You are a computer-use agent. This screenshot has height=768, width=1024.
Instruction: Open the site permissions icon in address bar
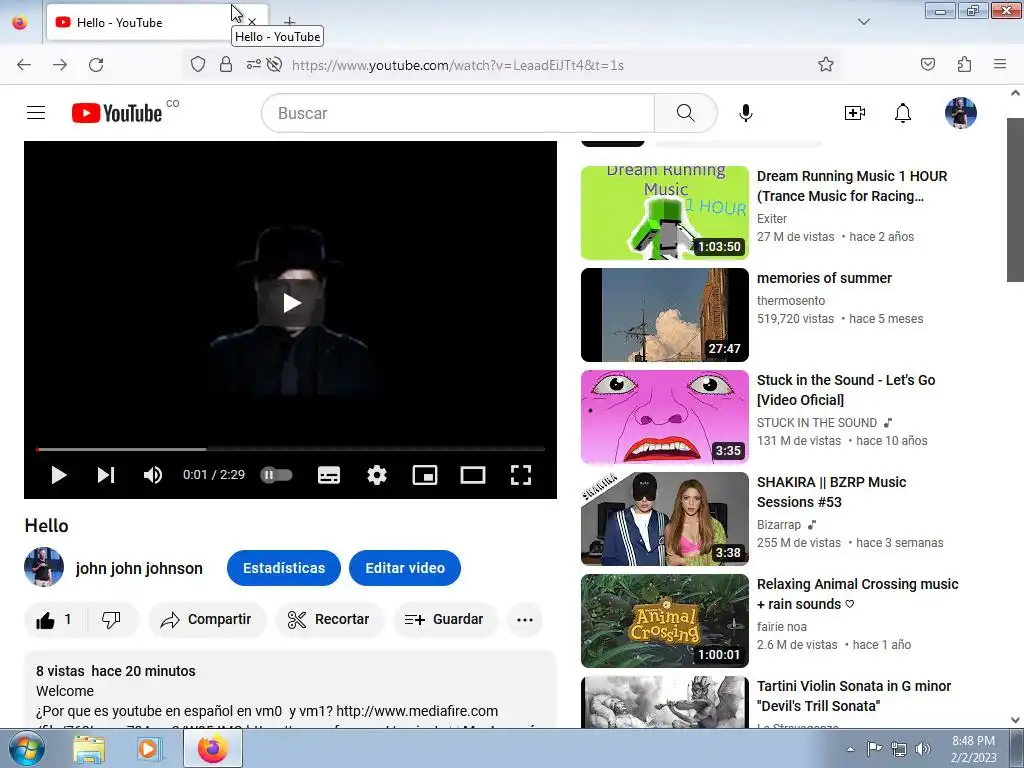click(x=253, y=64)
